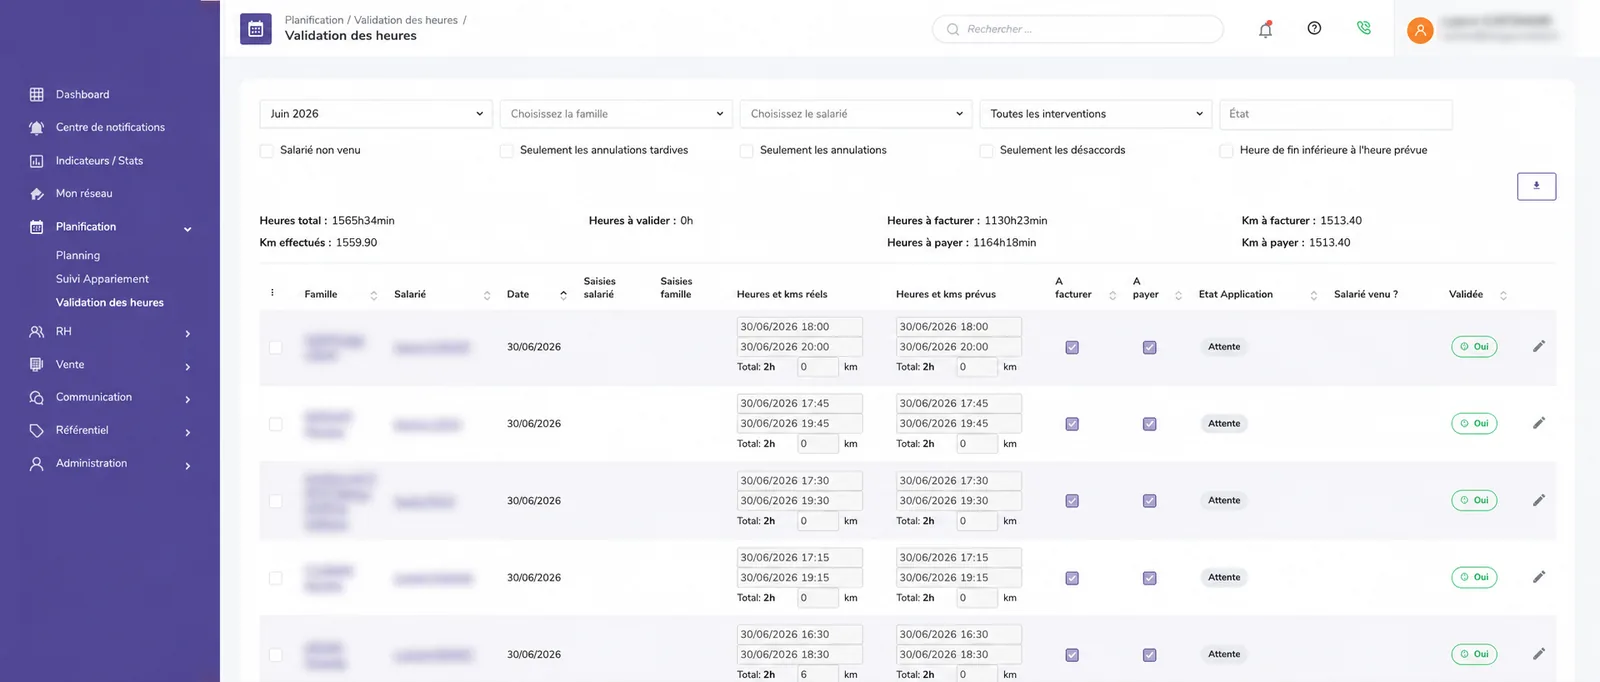Open Suivi Appariement submenu item
This screenshot has height=682, width=1600.
(x=102, y=279)
